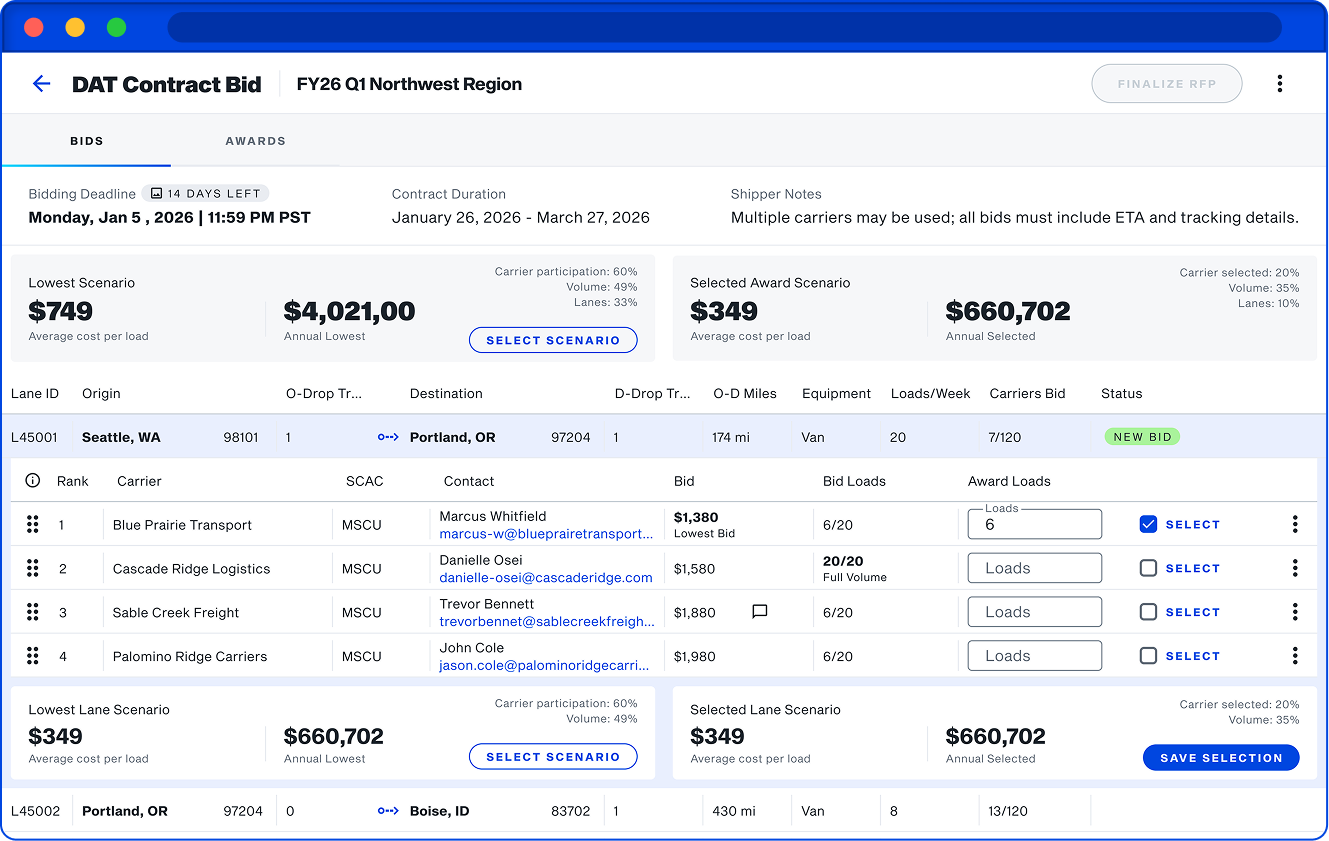Open the page kebab menu beside Finalize RFP

click(x=1279, y=84)
